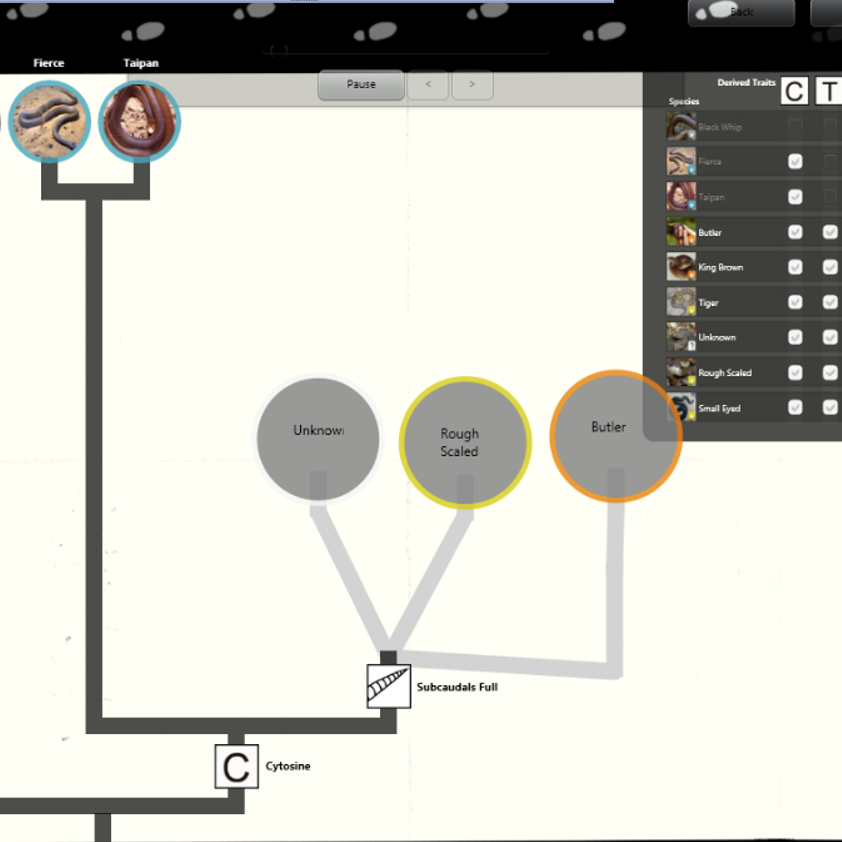
Task: Click the Small Eyed species thumbnail
Action: click(680, 408)
